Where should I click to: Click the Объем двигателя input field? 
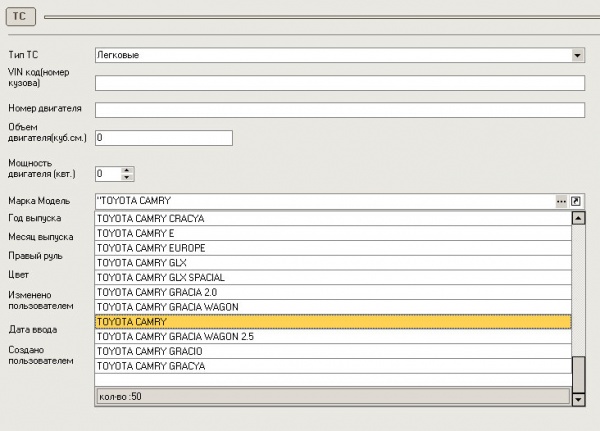[x=163, y=138]
